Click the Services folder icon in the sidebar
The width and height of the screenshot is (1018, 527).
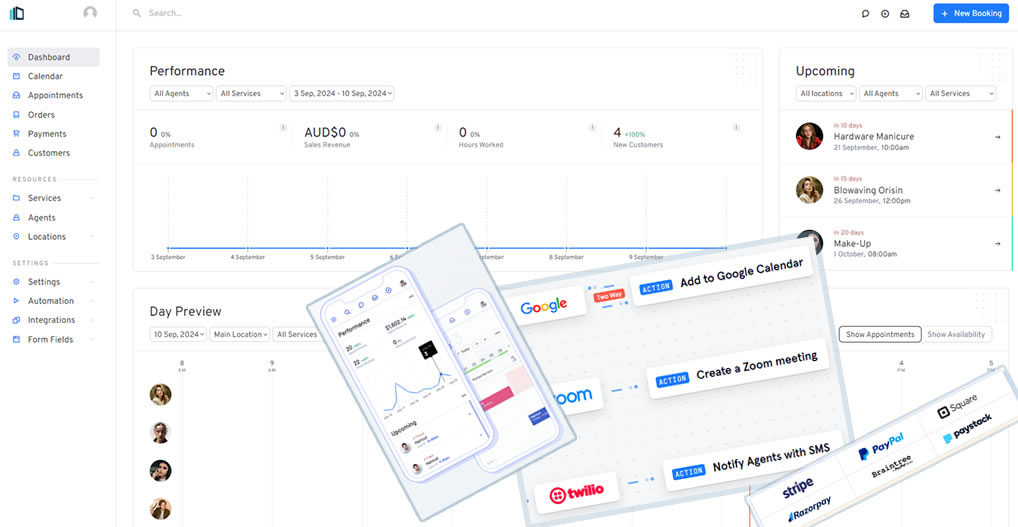click(x=17, y=198)
